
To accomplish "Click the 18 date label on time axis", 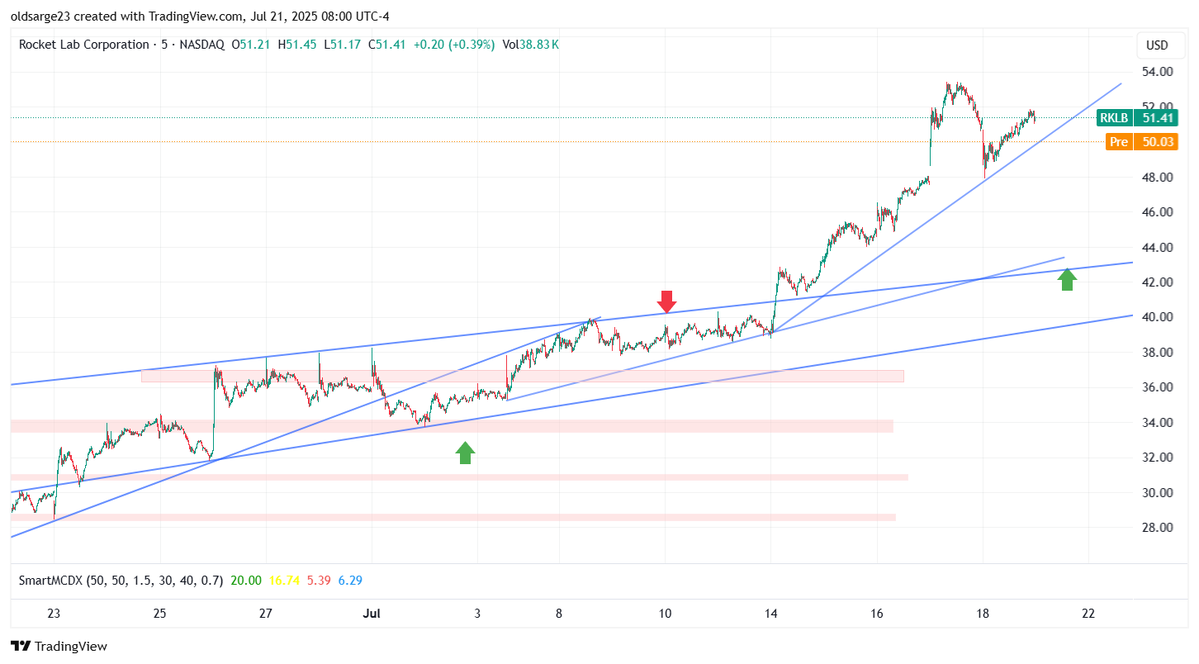I will point(983,614).
